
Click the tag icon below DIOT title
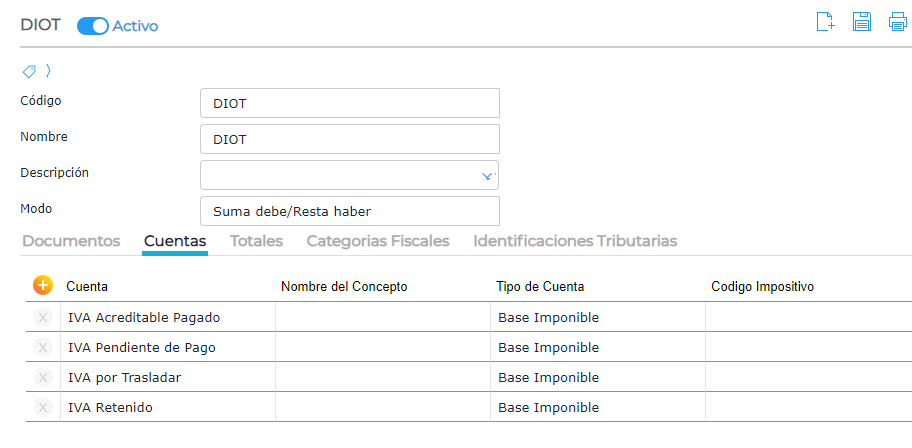[29, 71]
